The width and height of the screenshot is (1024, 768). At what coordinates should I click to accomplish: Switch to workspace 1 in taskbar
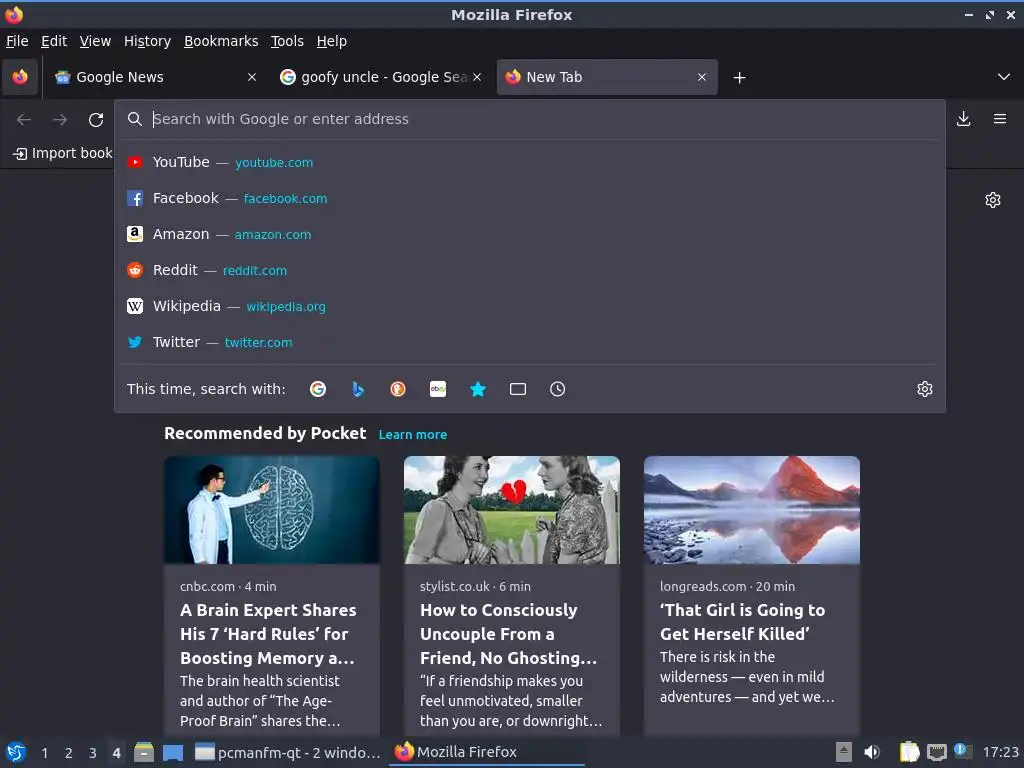tap(44, 753)
